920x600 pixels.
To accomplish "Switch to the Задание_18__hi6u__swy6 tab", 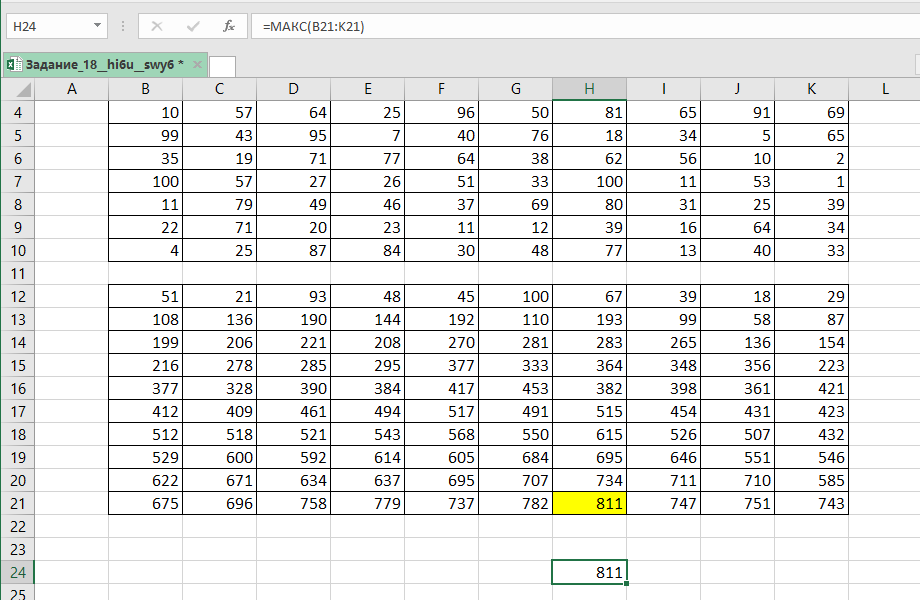I will coord(98,65).
